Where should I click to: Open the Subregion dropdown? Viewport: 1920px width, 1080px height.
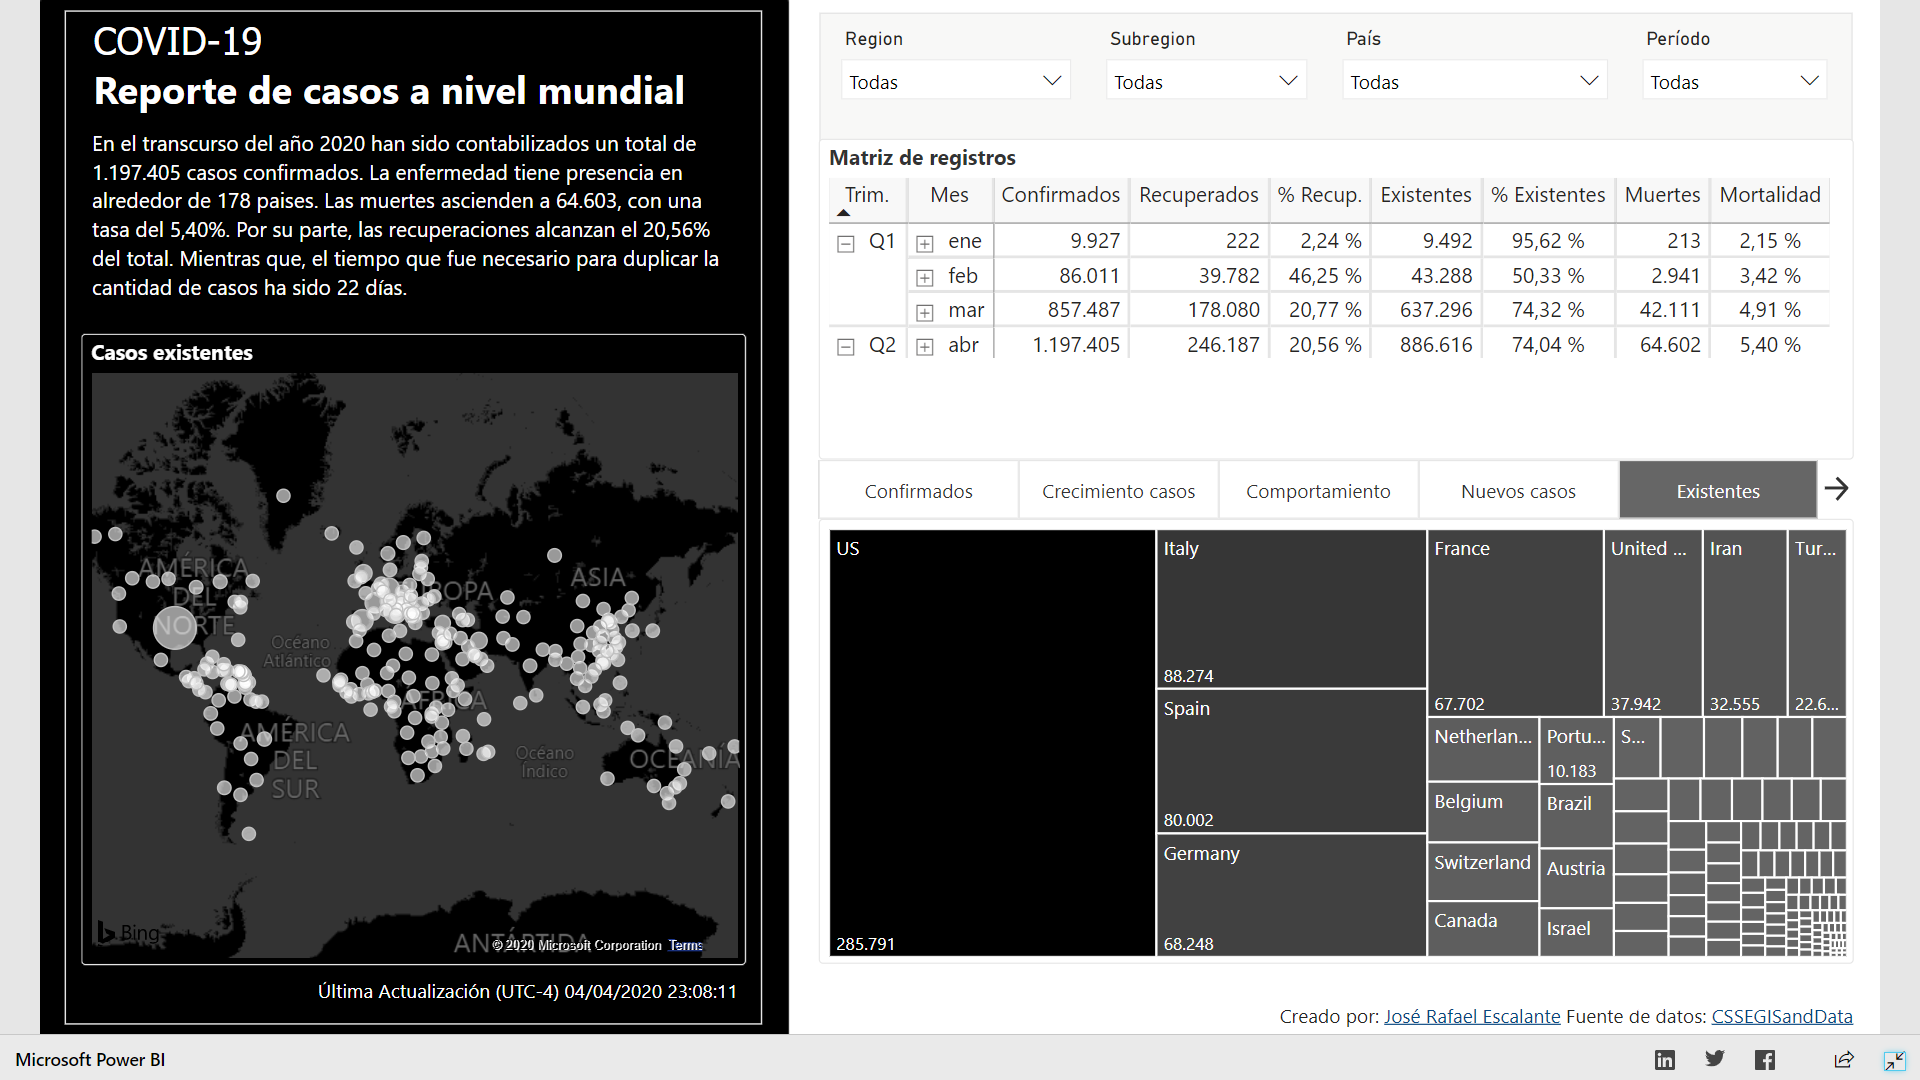click(1206, 81)
